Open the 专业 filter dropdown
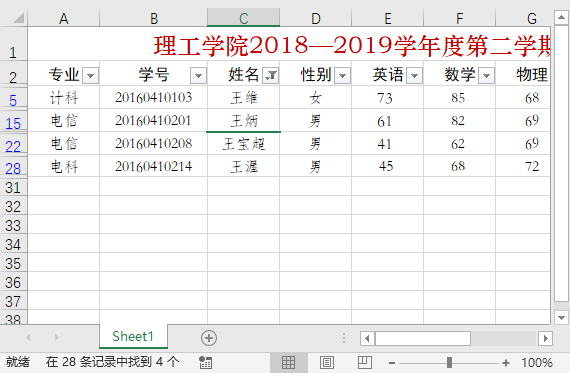570x373 pixels. pyautogui.click(x=90, y=76)
